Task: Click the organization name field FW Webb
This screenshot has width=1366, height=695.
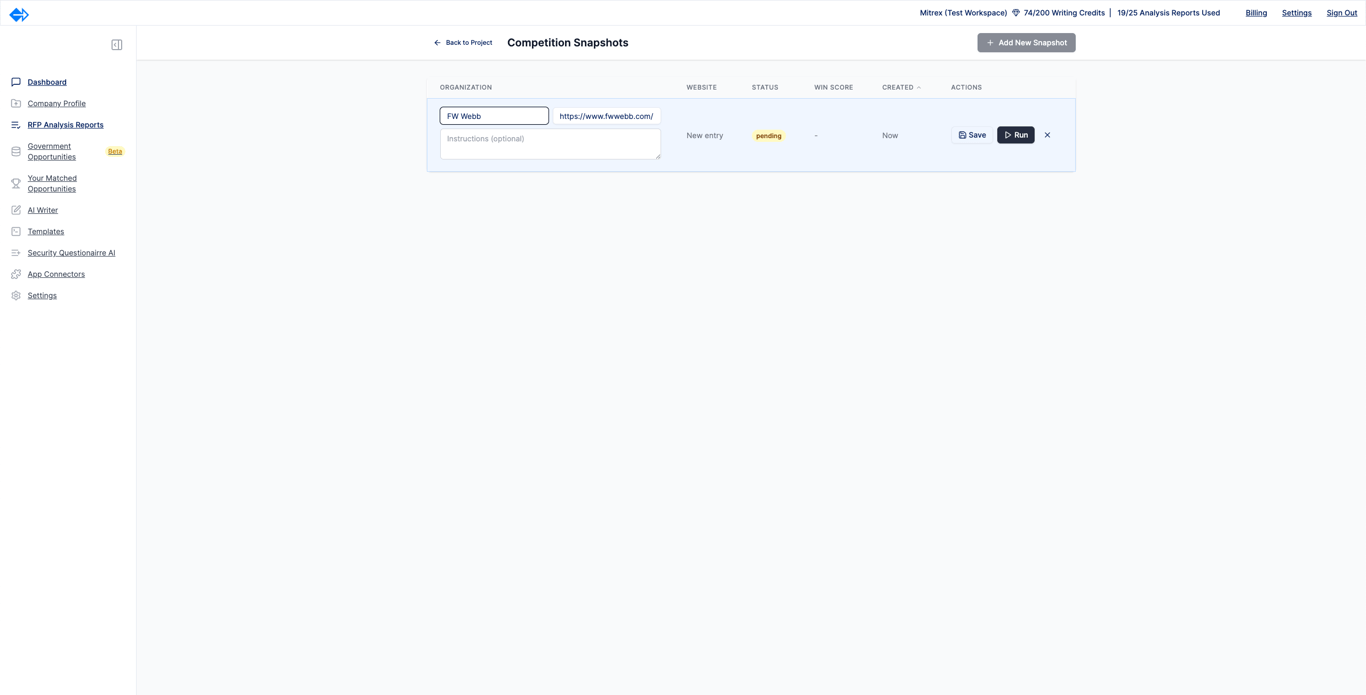Action: pyautogui.click(x=494, y=116)
